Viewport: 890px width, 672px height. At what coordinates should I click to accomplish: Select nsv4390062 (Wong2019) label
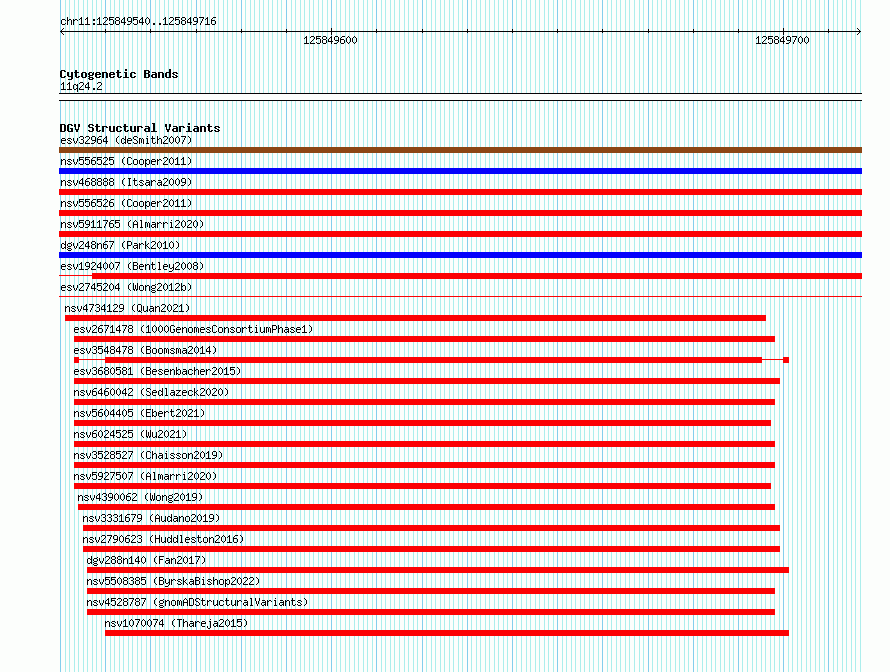pyautogui.click(x=140, y=497)
